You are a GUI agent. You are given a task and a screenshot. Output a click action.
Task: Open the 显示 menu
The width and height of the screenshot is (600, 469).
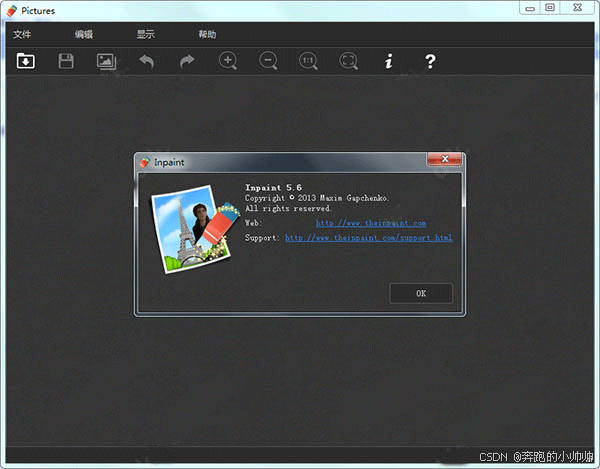pyautogui.click(x=146, y=34)
